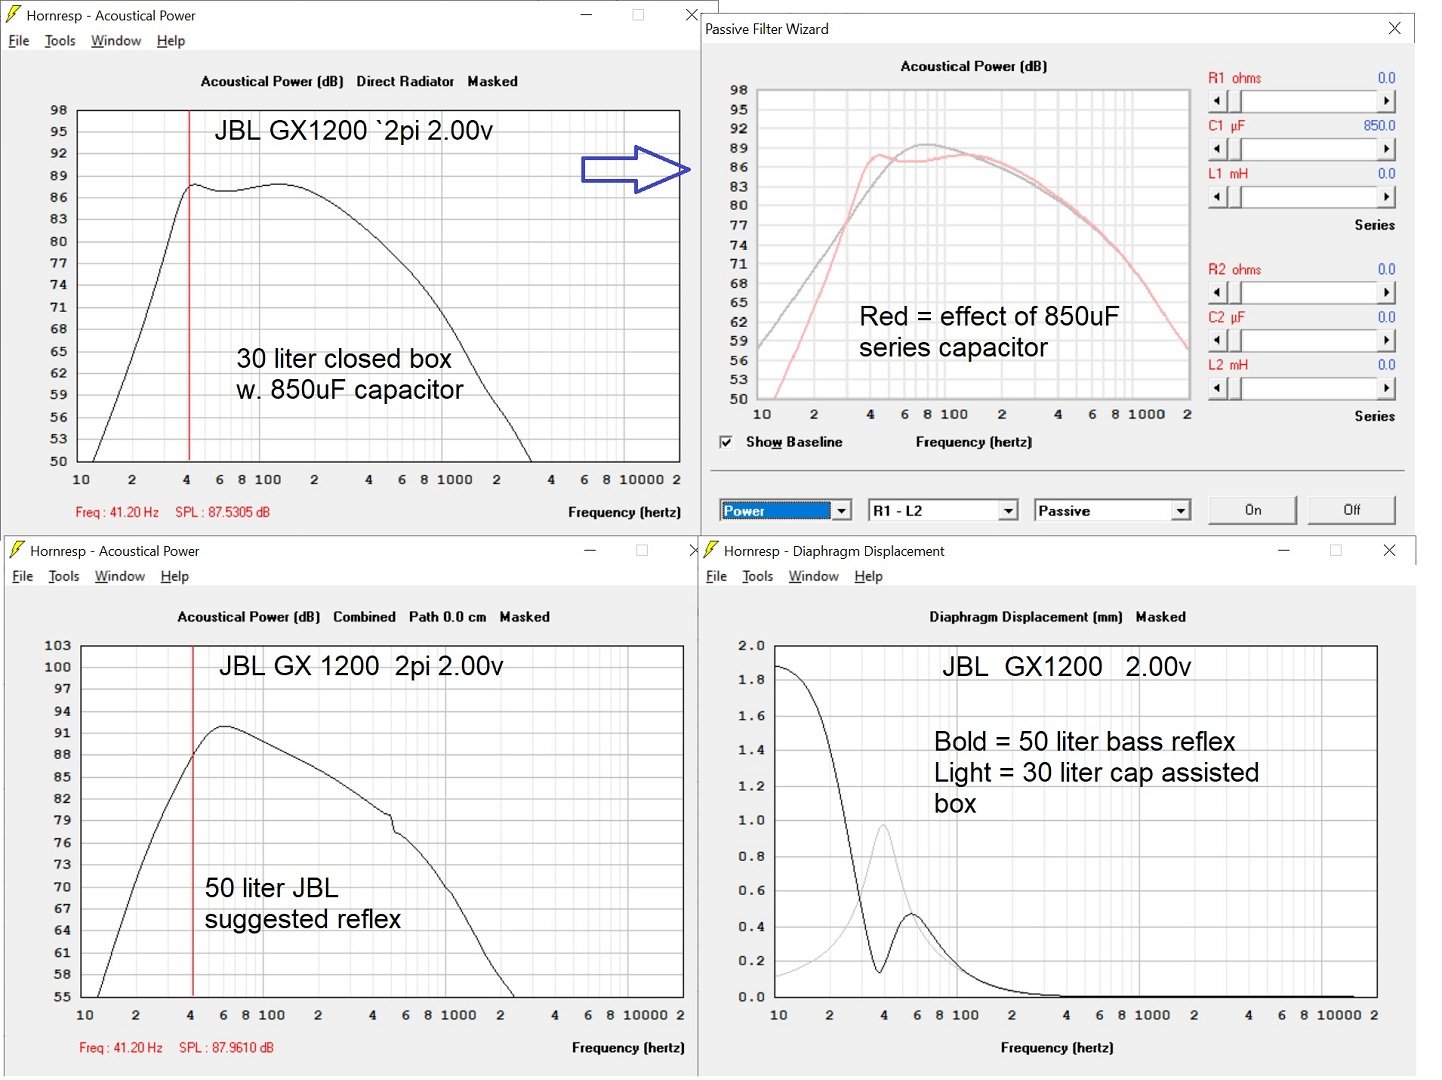Viewport: 1442px width, 1080px height.
Task: Open Window menu in top-left Acoustical Power window
Action: [116, 41]
